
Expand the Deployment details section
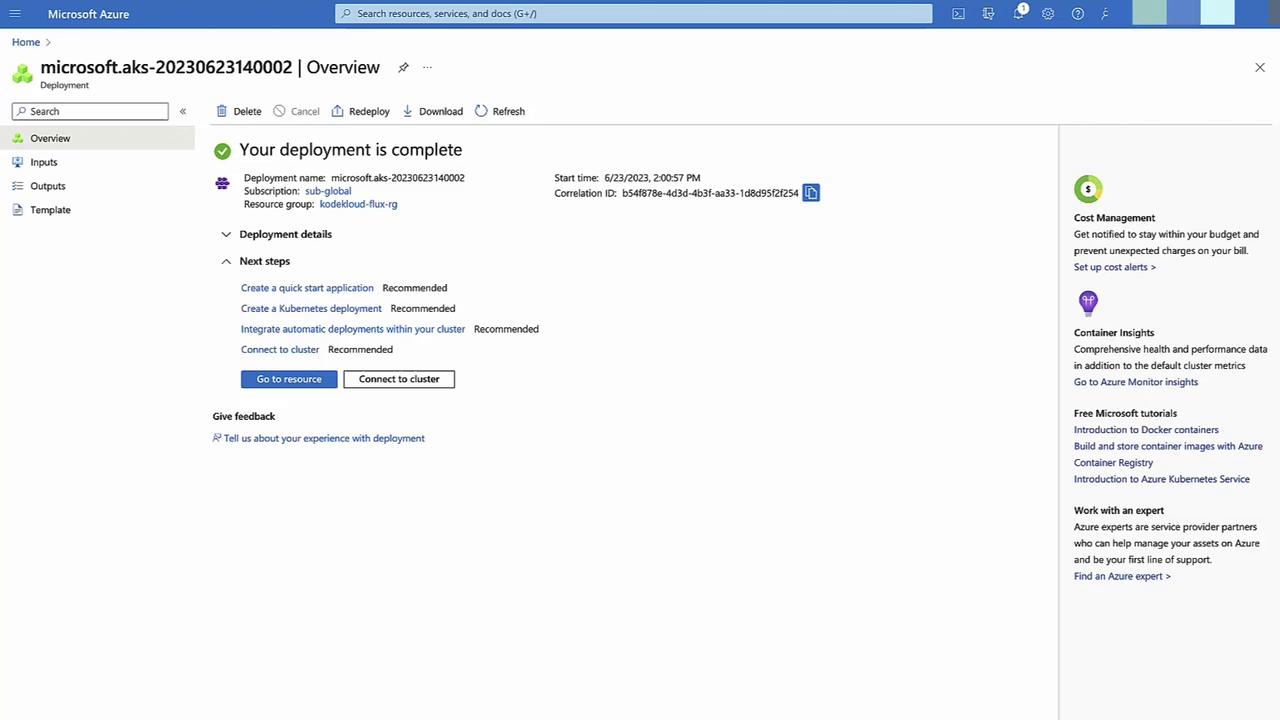pyautogui.click(x=277, y=234)
